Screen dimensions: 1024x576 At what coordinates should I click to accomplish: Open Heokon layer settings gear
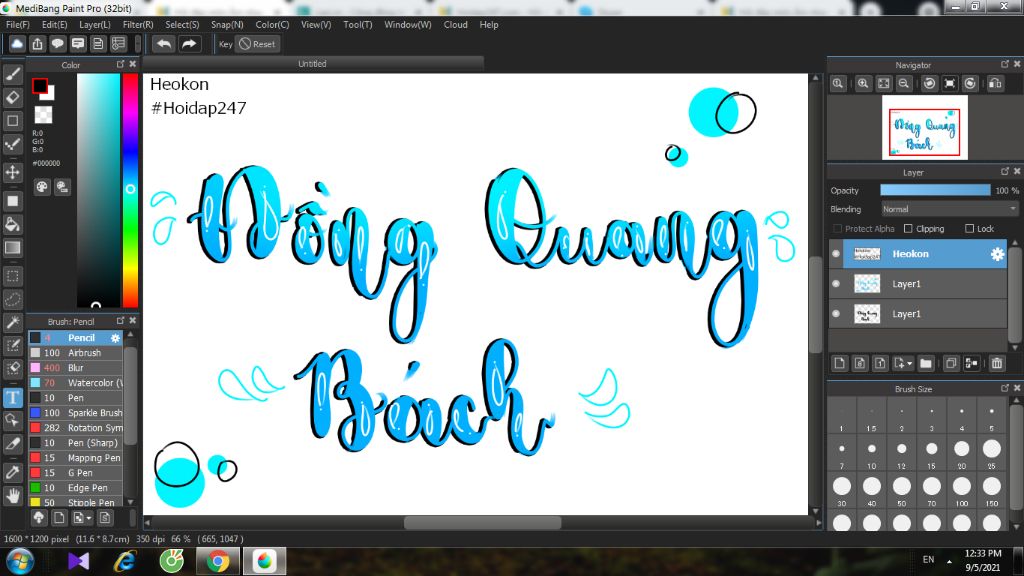tap(997, 254)
